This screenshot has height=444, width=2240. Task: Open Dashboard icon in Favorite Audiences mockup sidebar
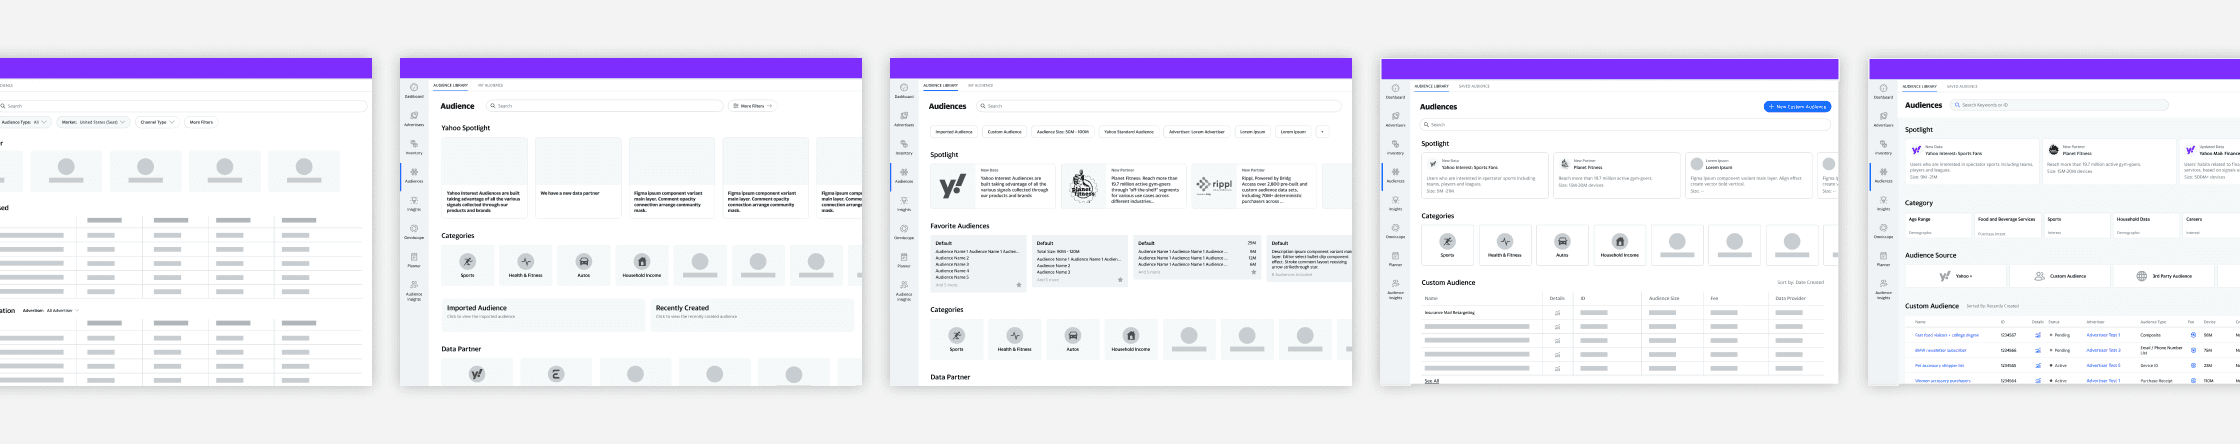point(904,88)
